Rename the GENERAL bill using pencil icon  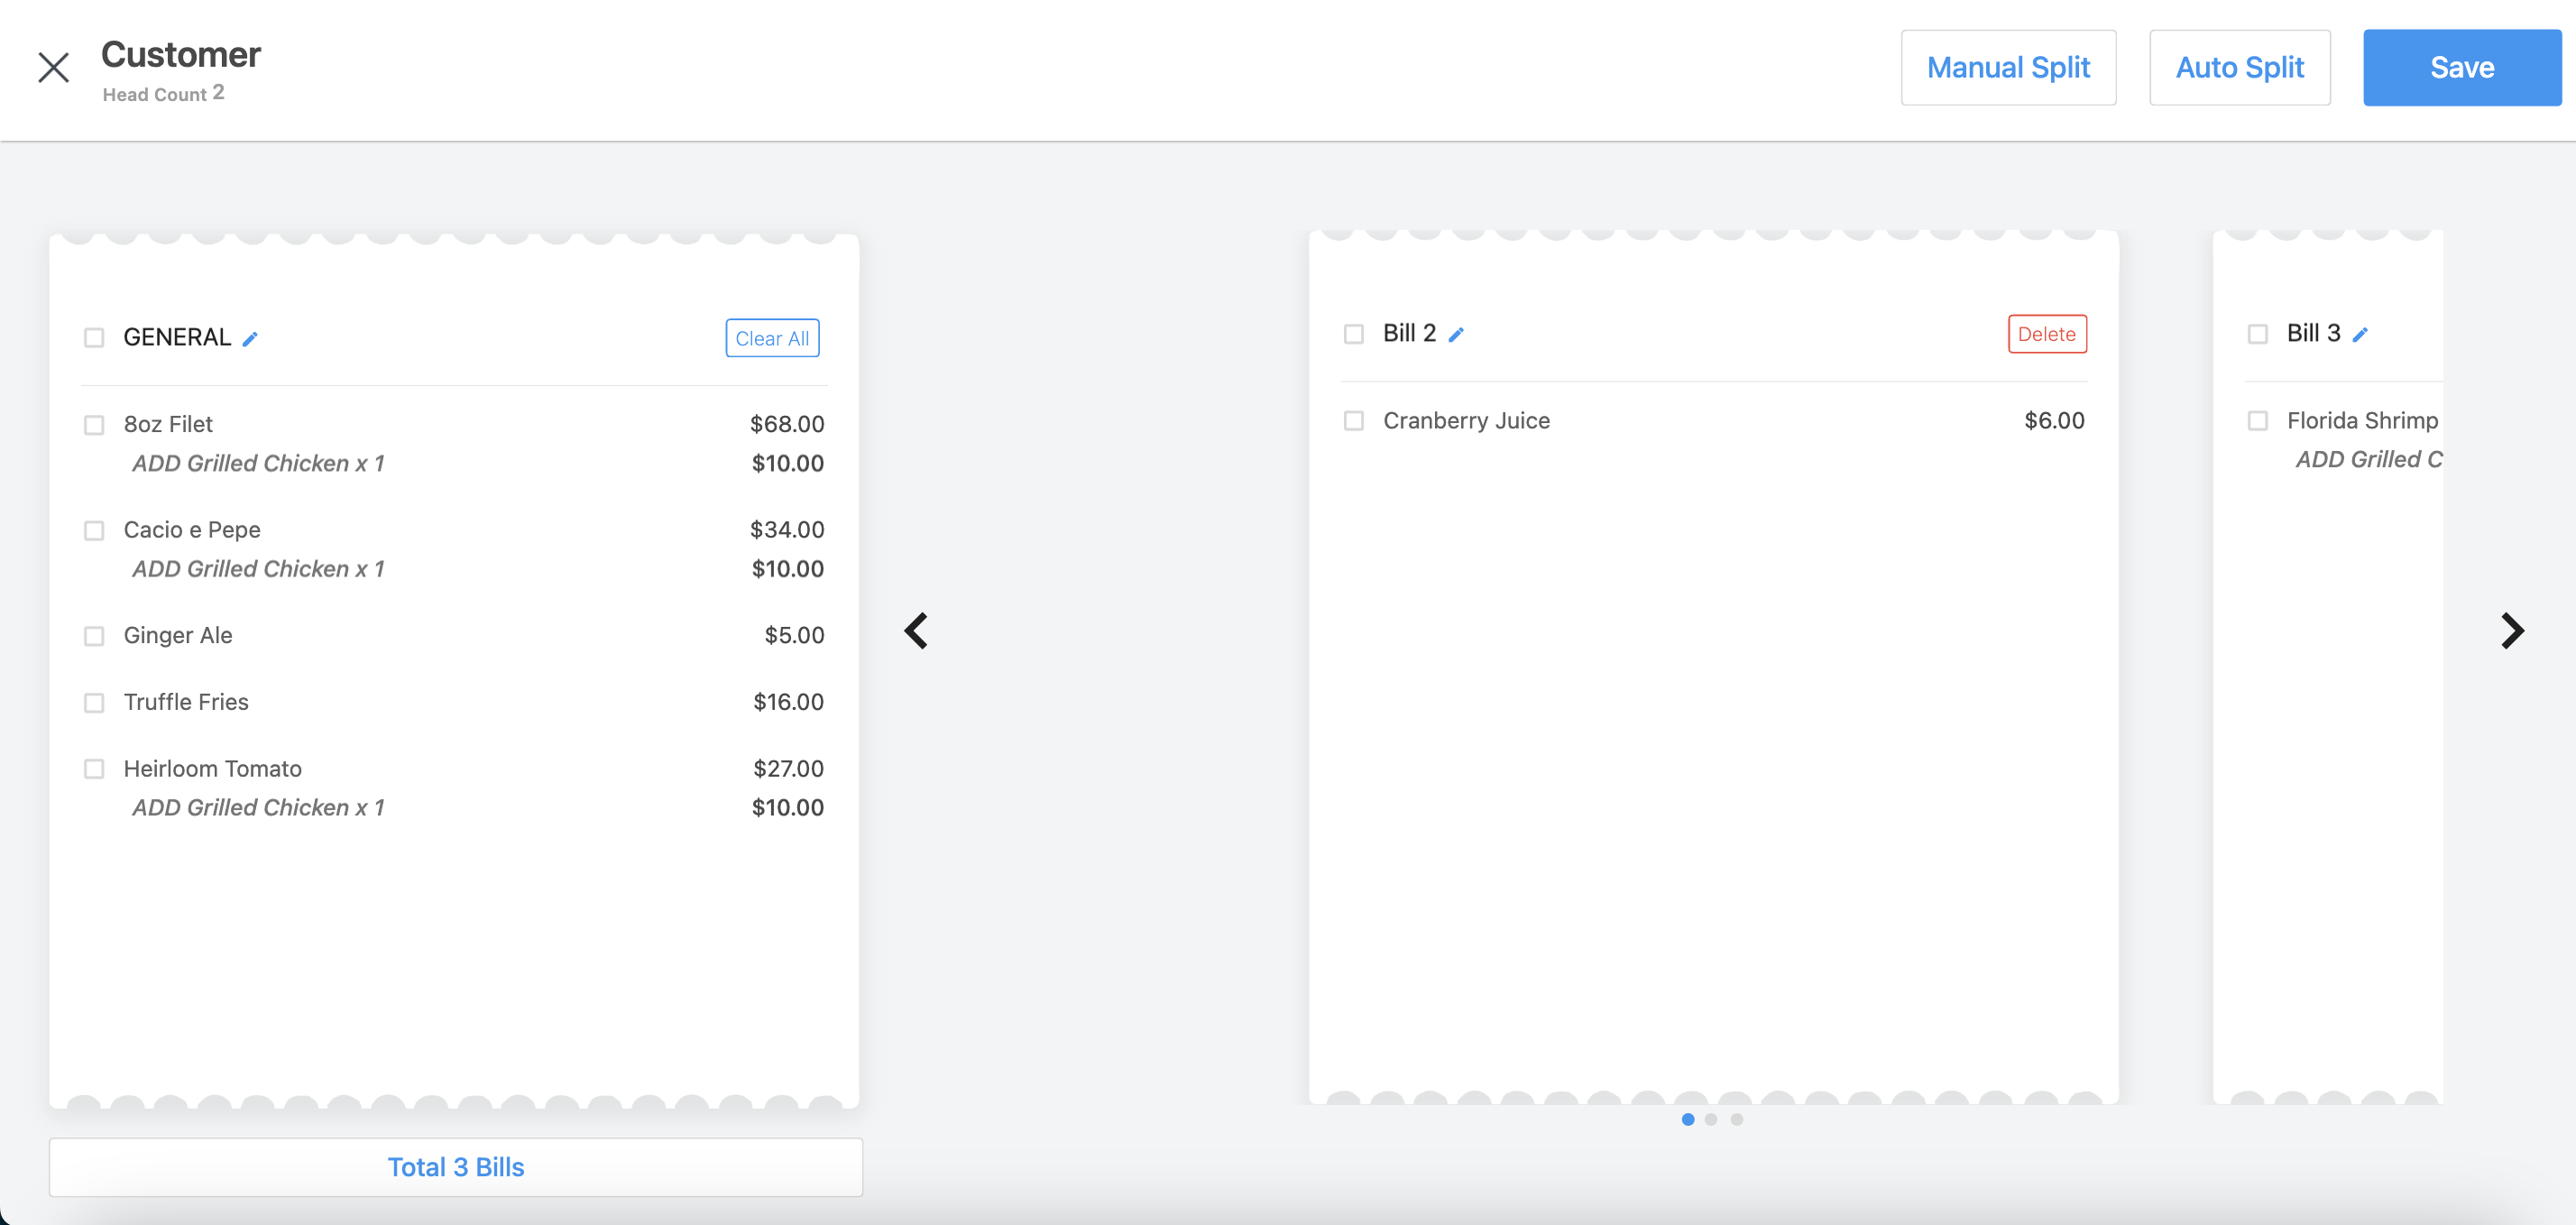tap(250, 338)
